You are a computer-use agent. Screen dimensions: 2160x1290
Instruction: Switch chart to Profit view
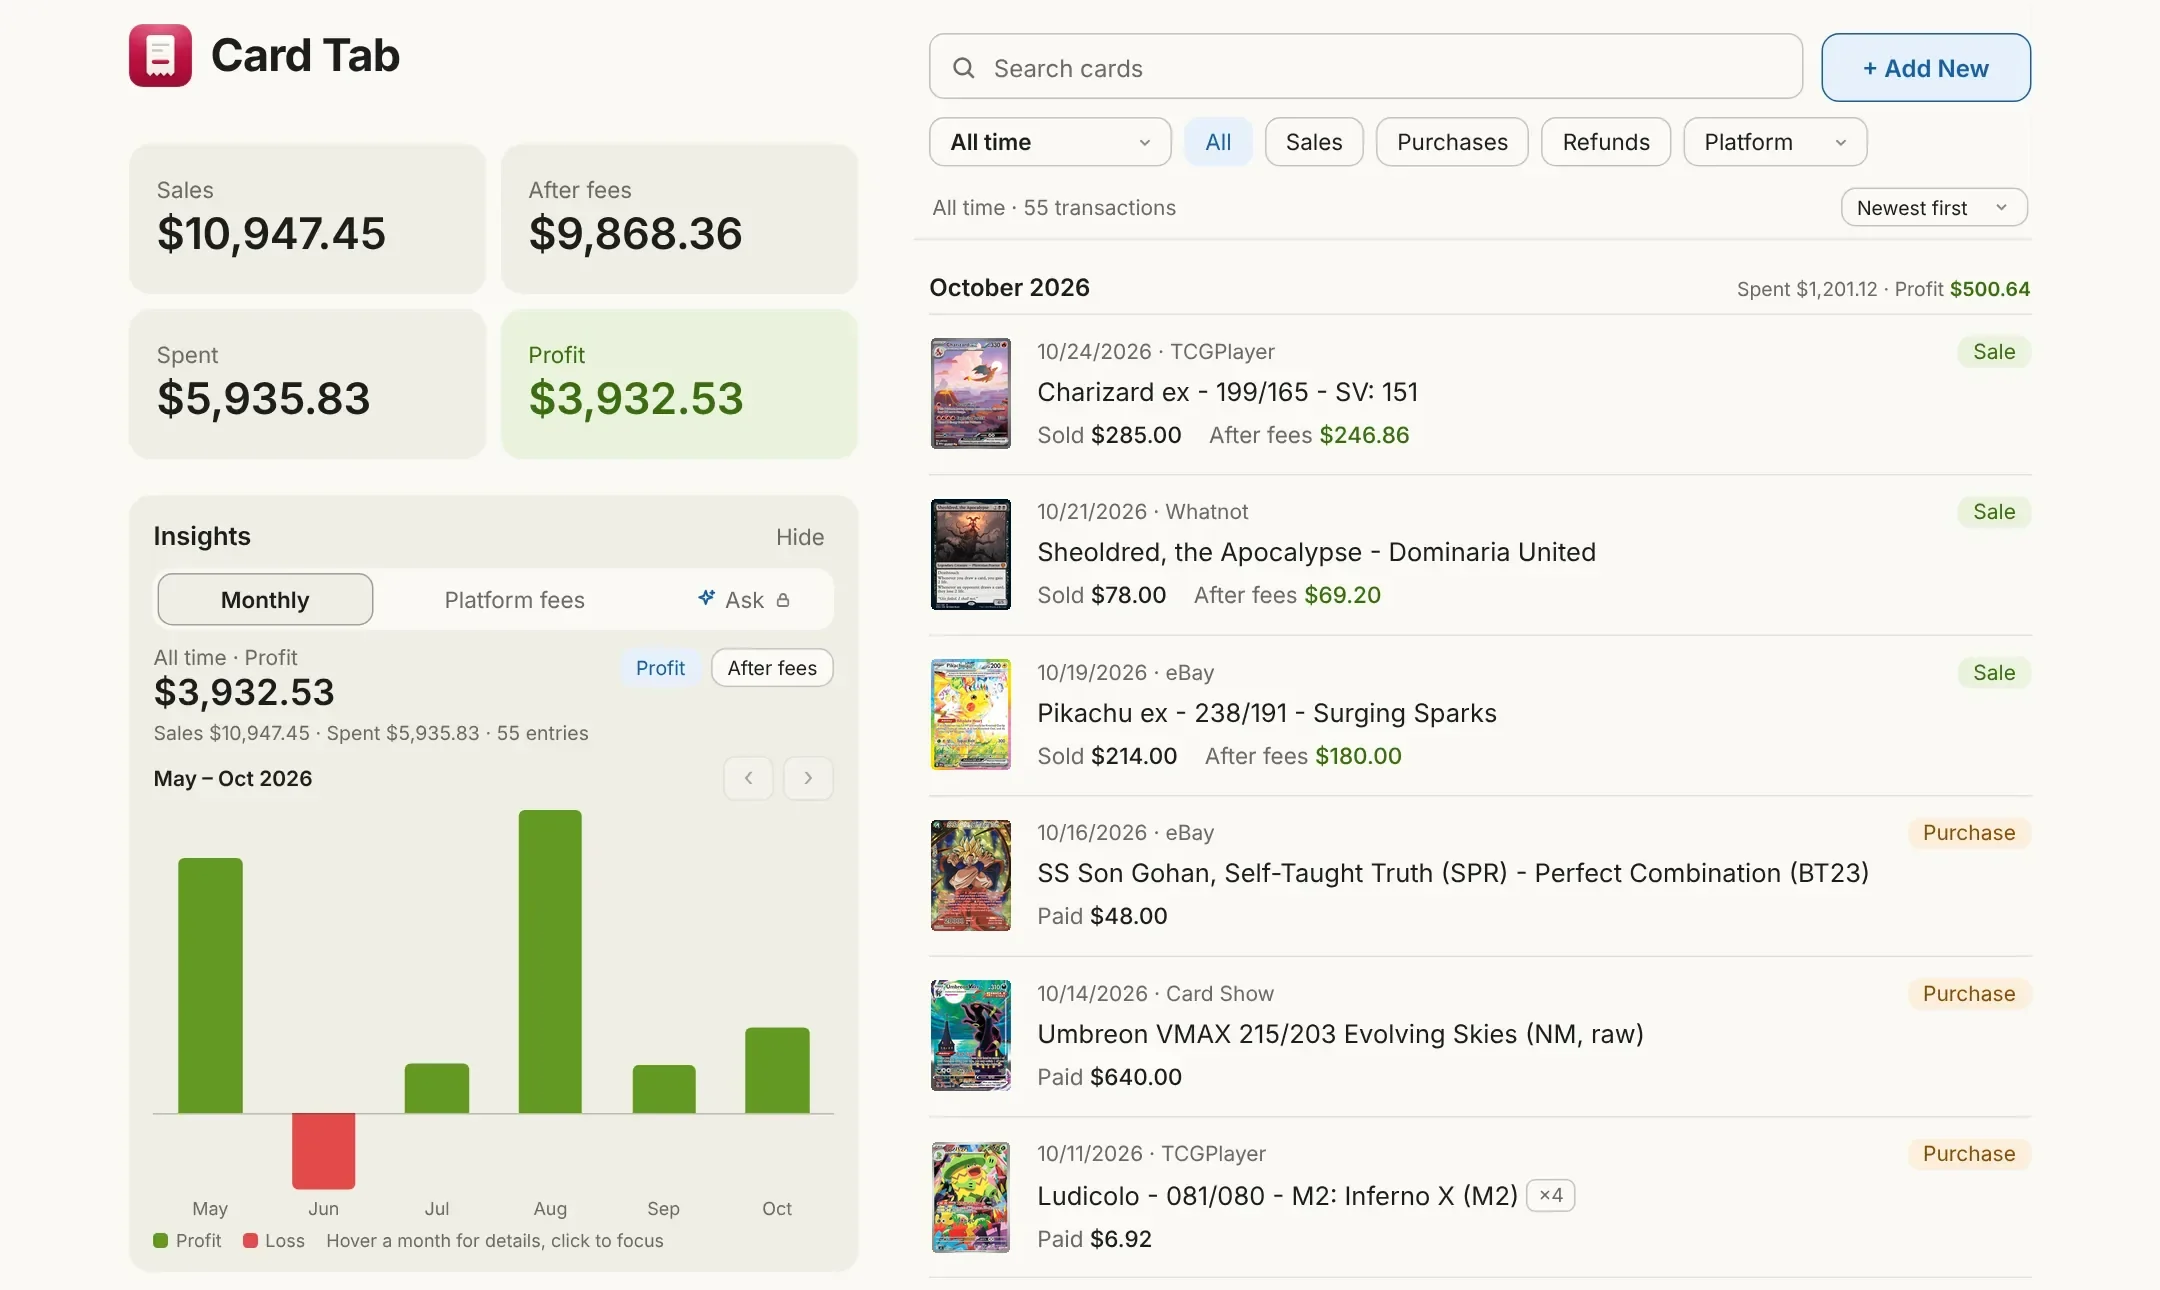pos(660,668)
